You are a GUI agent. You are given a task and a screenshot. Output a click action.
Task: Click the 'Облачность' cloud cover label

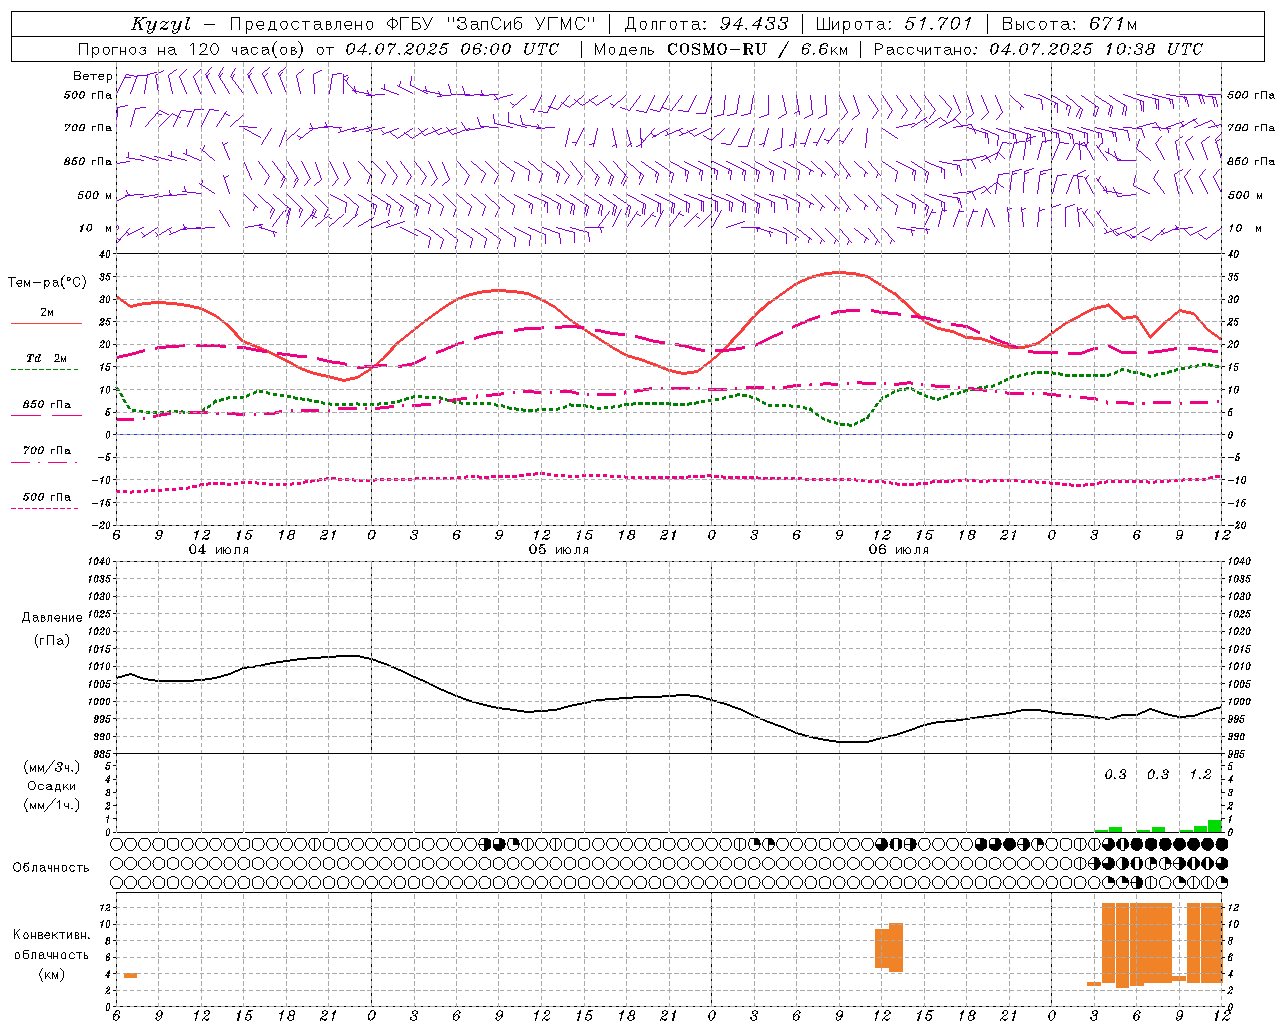(51, 868)
